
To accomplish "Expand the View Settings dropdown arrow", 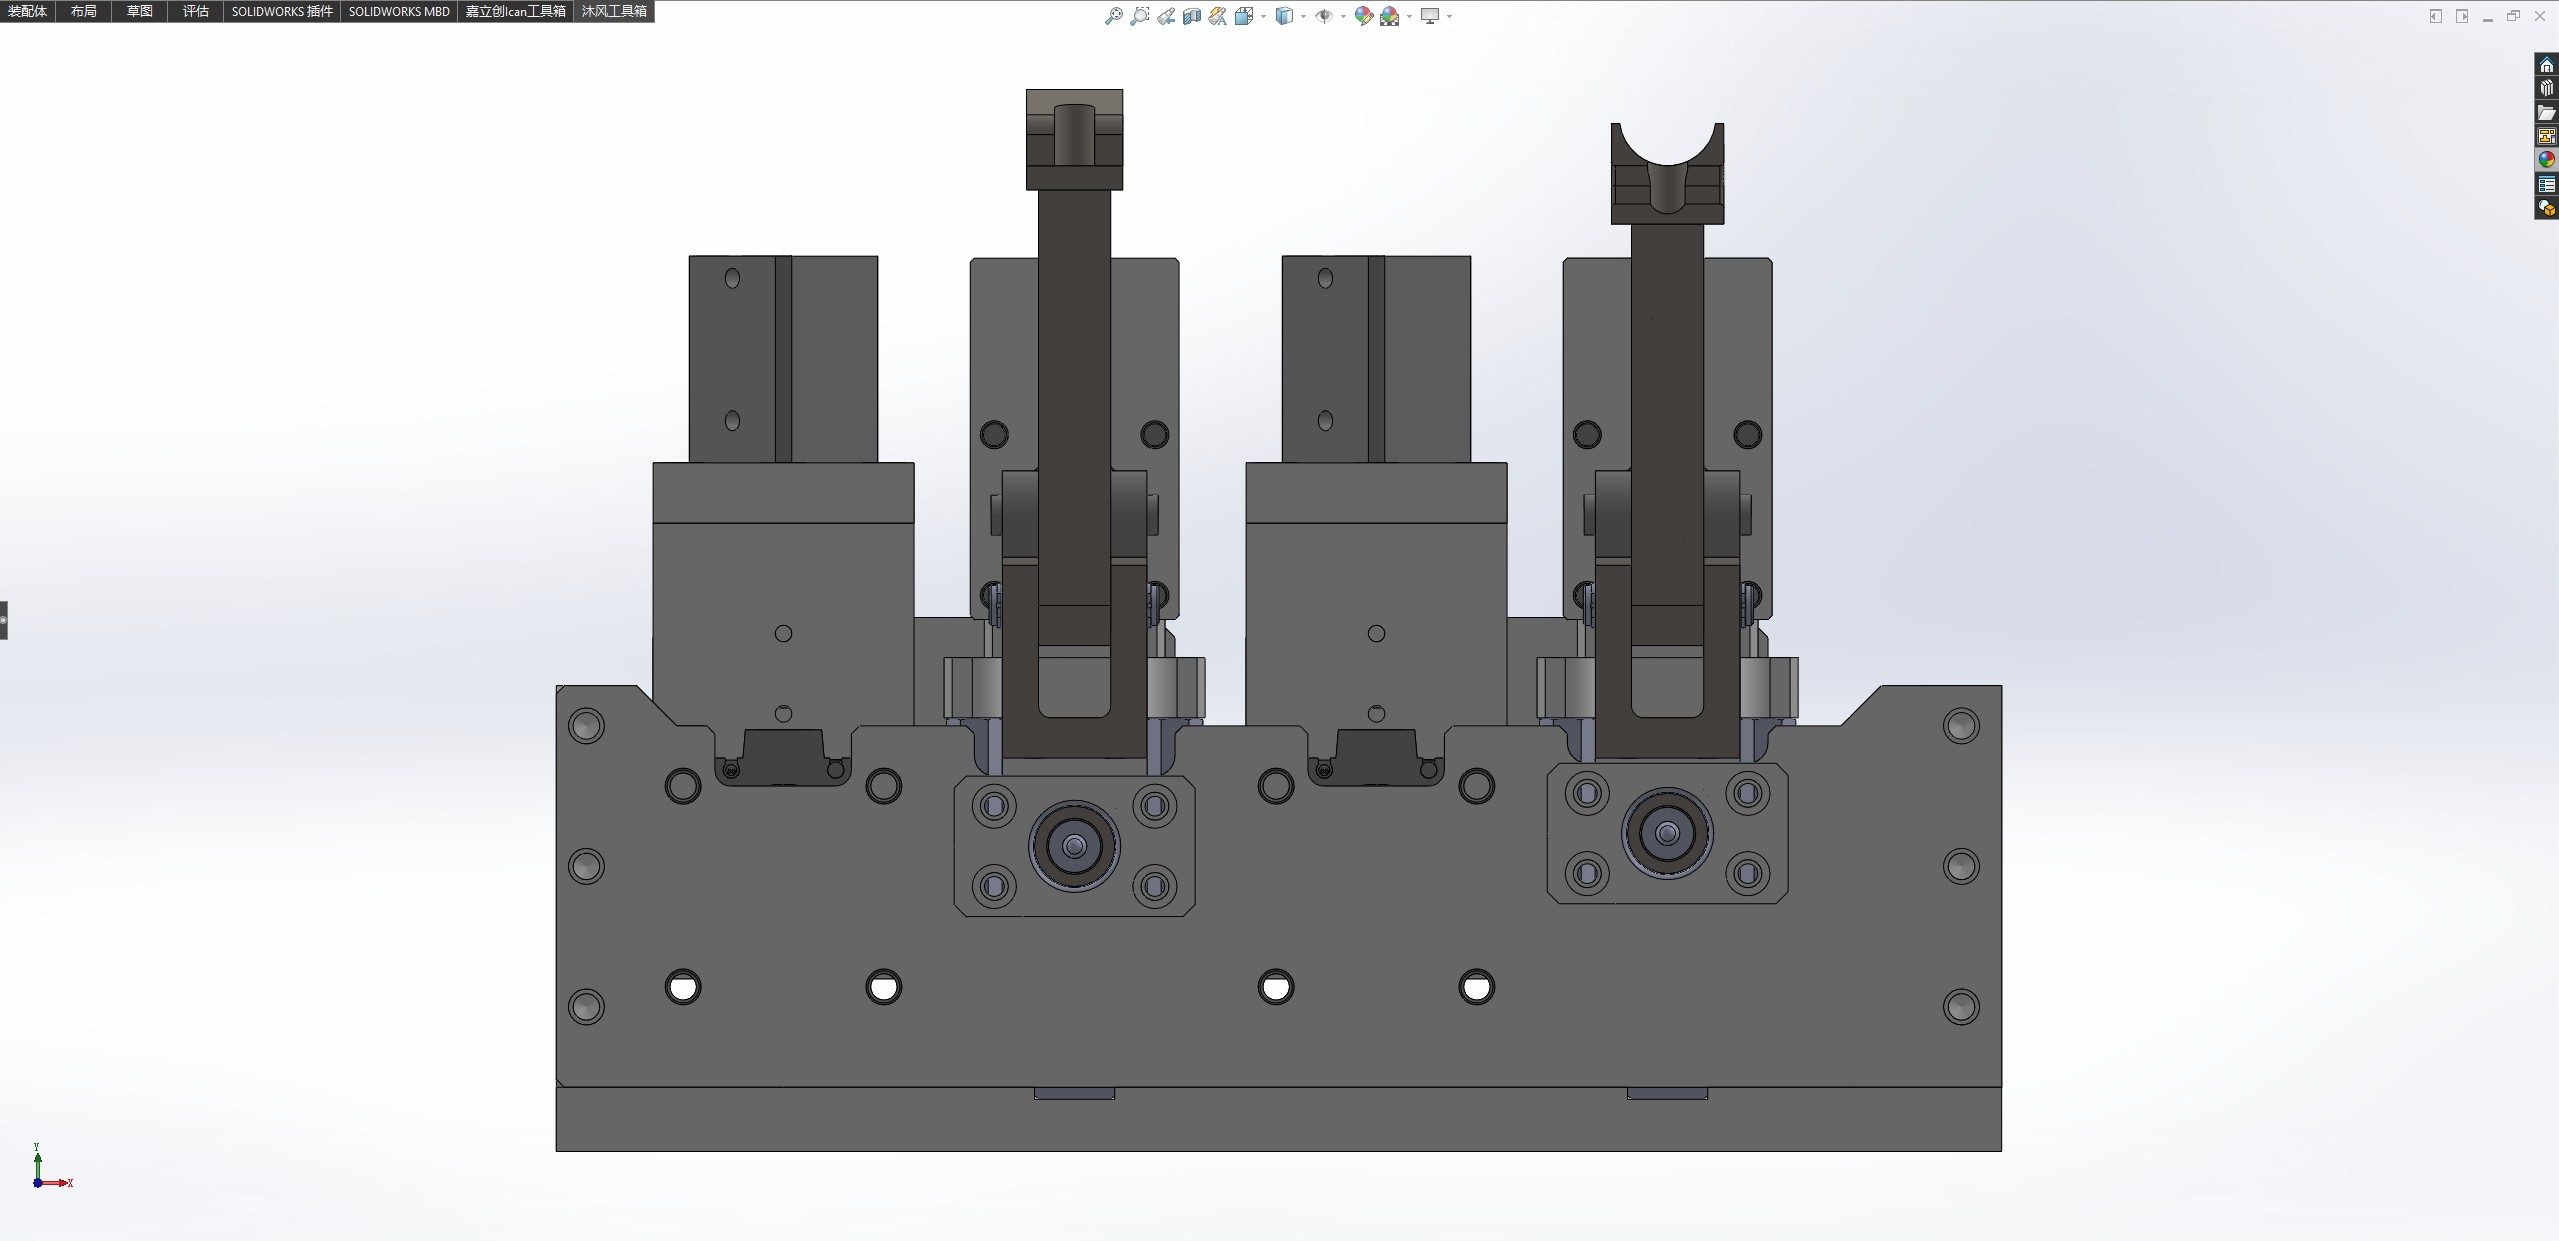I will pos(1450,16).
